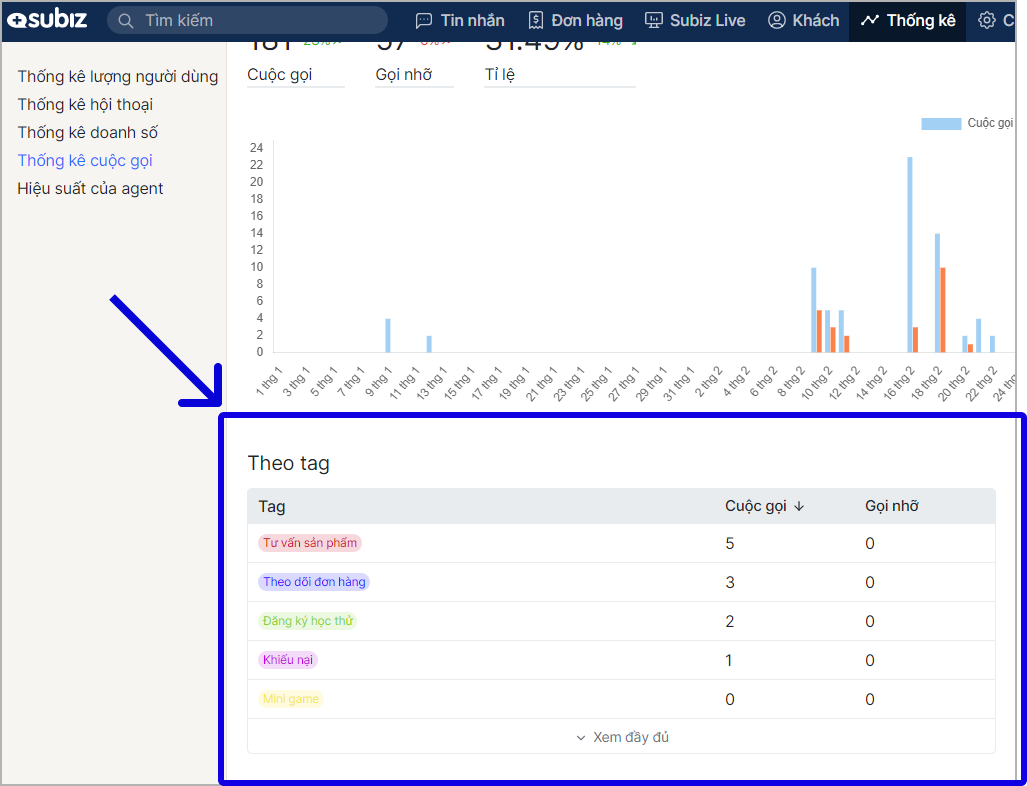The width and height of the screenshot is (1027, 786).
Task: Select the Tư vấn sản phẩm tag
Action: tap(309, 543)
